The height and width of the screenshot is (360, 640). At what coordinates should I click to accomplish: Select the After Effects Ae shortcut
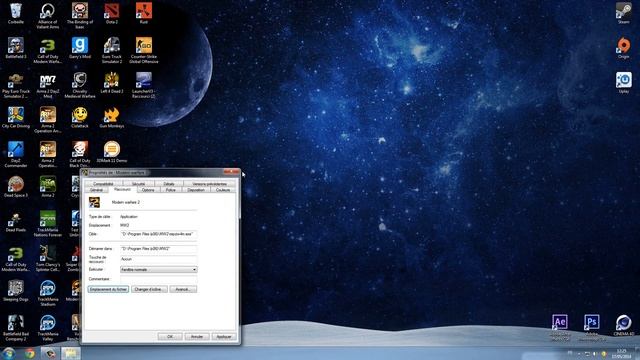[560, 327]
